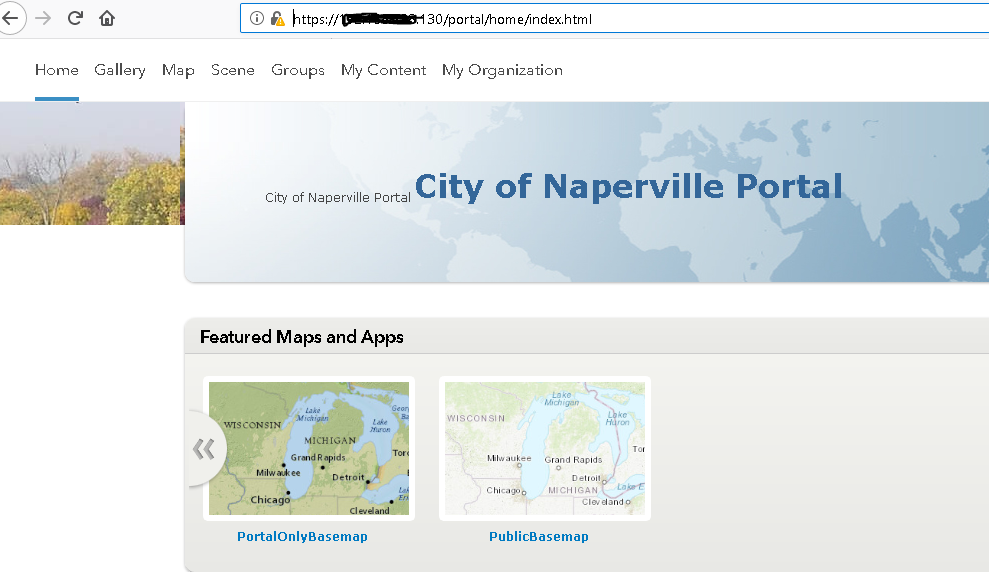Click the insecure connection lock warning icon
This screenshot has width=989, height=572.
tap(278, 19)
